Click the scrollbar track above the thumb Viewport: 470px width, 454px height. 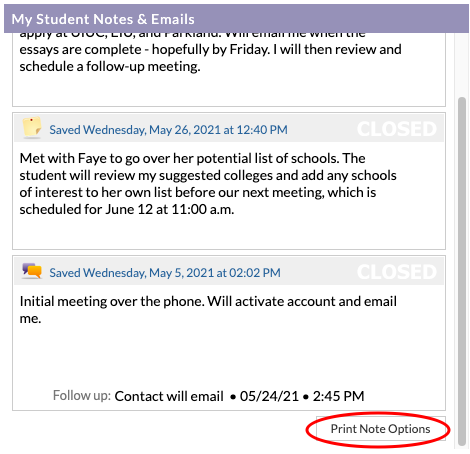462,65
